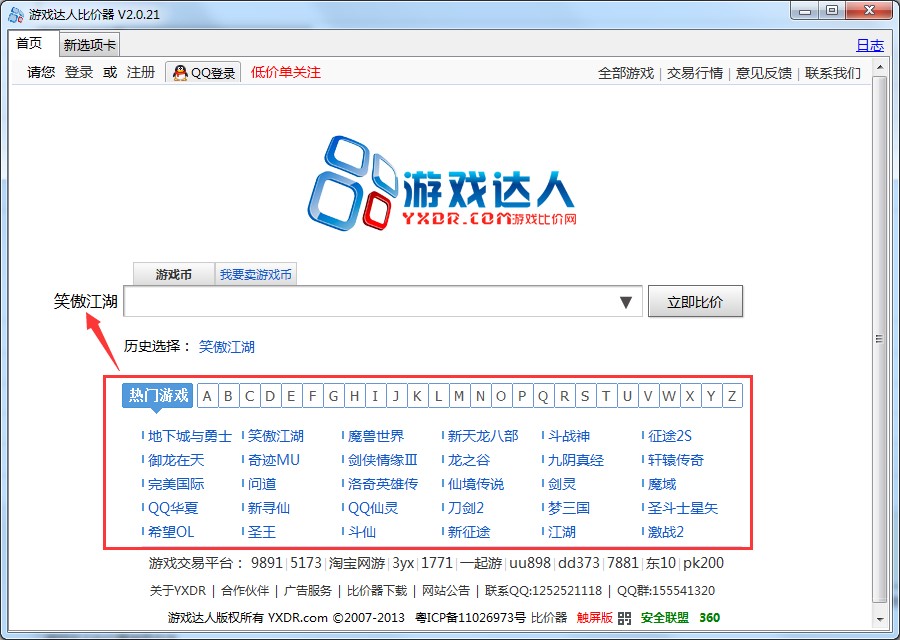The image size is (900, 640).
Task: Choose the game 剑侠情缘Ⅲ
Action: (x=382, y=460)
